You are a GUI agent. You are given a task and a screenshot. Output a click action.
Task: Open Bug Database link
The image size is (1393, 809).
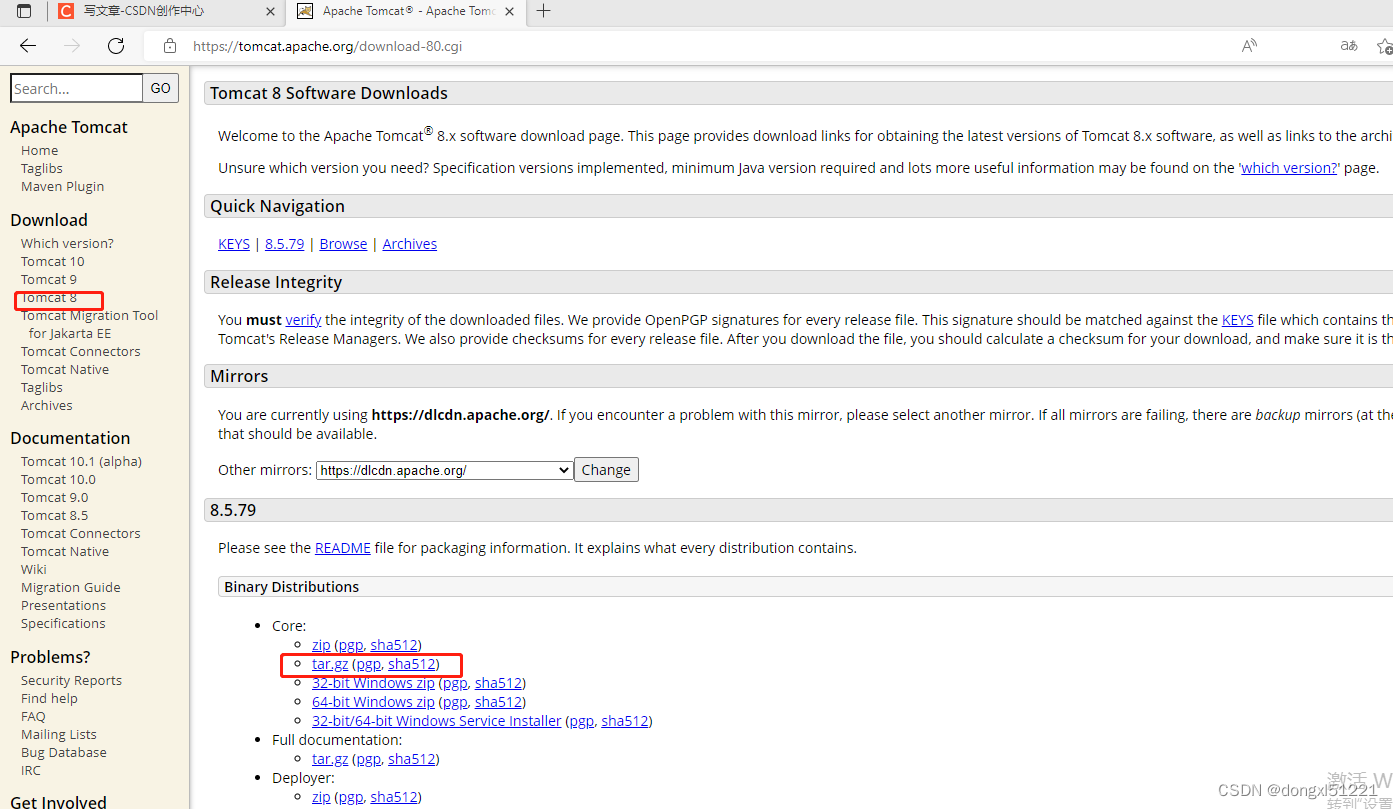pos(64,752)
